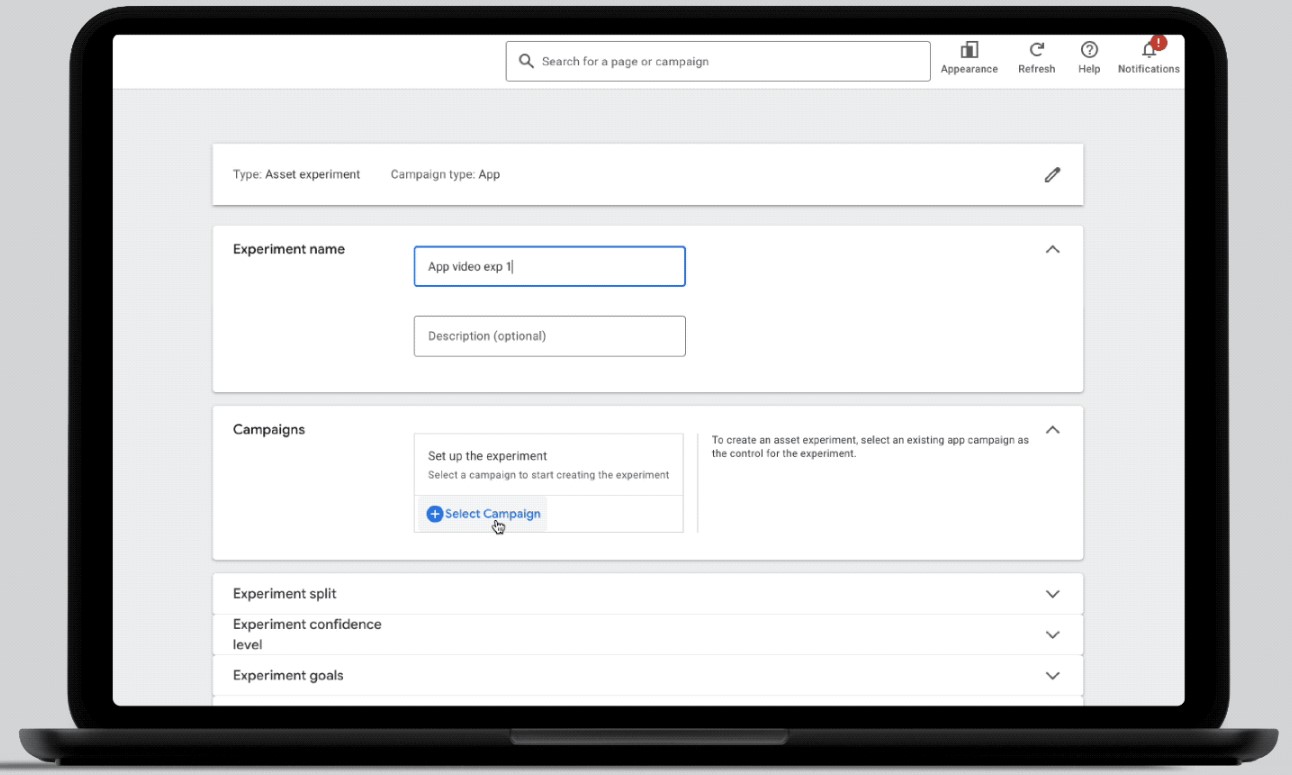Click the 'Experiment goals' section title
Image resolution: width=1292 pixels, height=775 pixels.
click(x=288, y=676)
